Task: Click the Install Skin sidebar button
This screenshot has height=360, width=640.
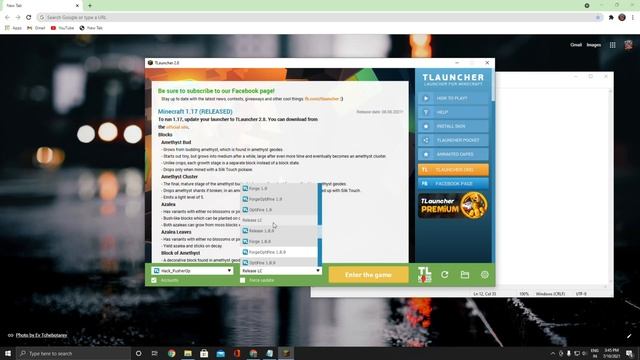Action: pos(453,127)
